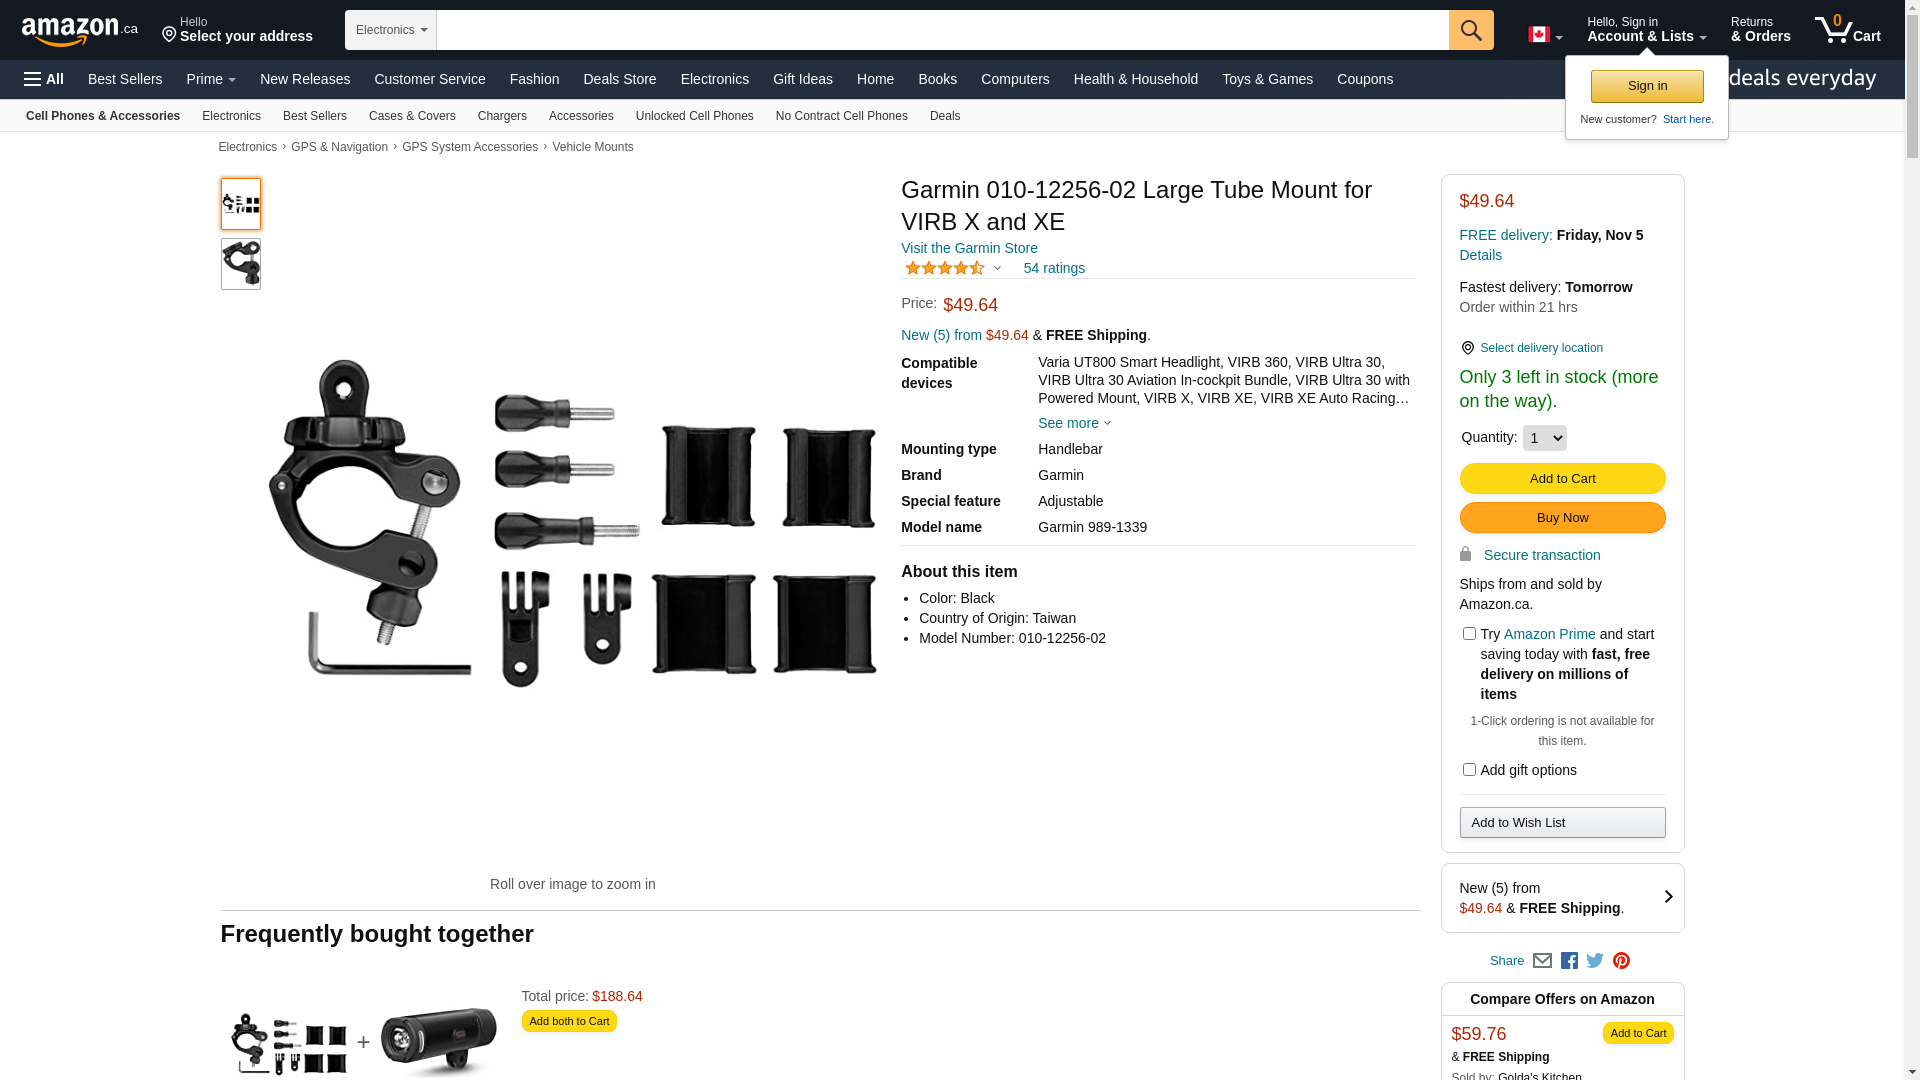Check the Try Amazon Prime checkbox
This screenshot has height=1080, width=1920.
tap(1469, 634)
